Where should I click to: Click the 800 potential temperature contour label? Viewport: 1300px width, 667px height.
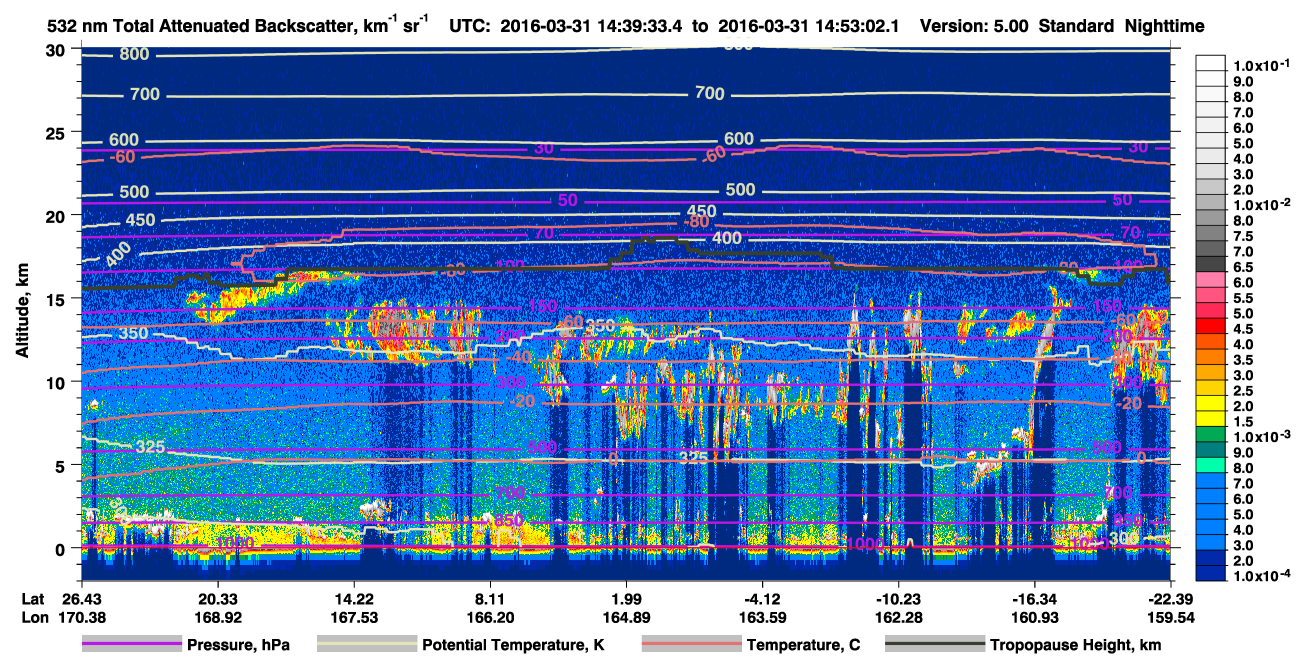click(x=134, y=54)
